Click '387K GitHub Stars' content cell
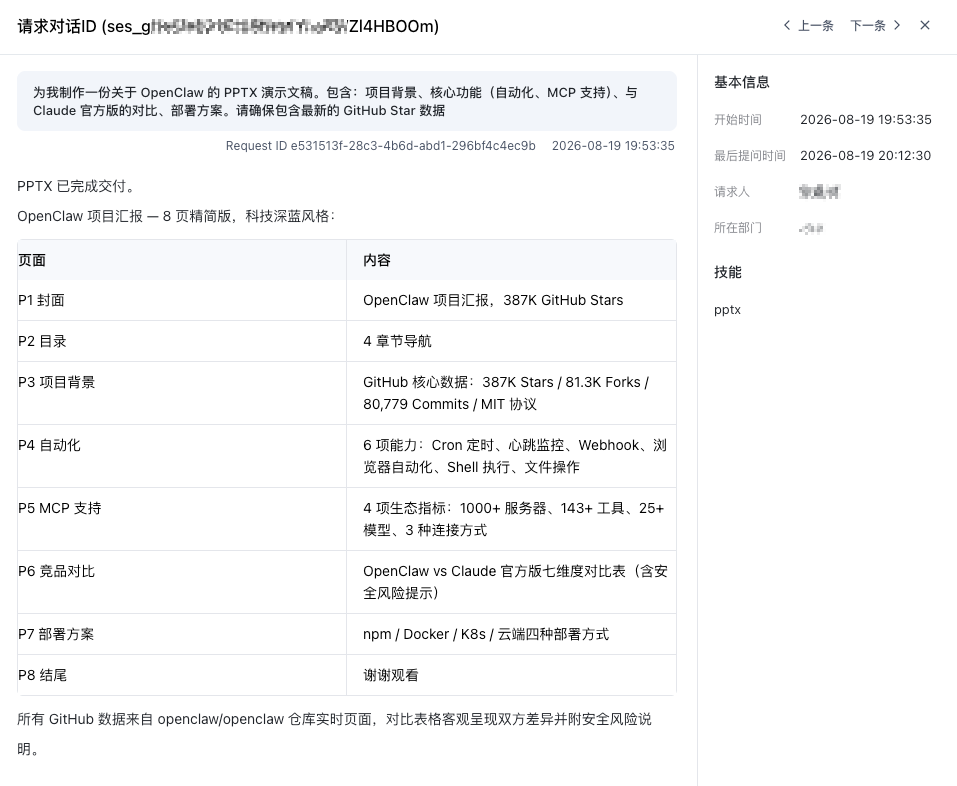 point(511,300)
